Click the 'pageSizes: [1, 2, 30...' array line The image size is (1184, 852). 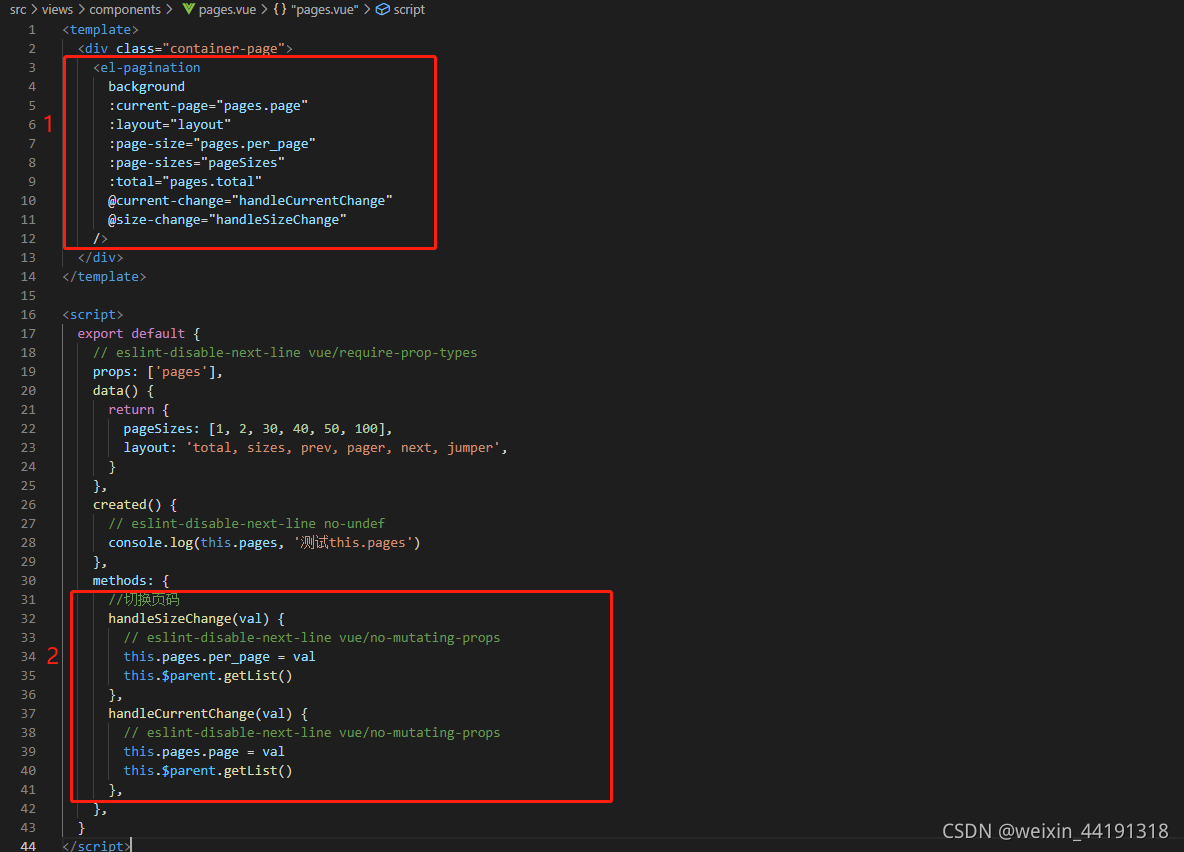point(258,428)
